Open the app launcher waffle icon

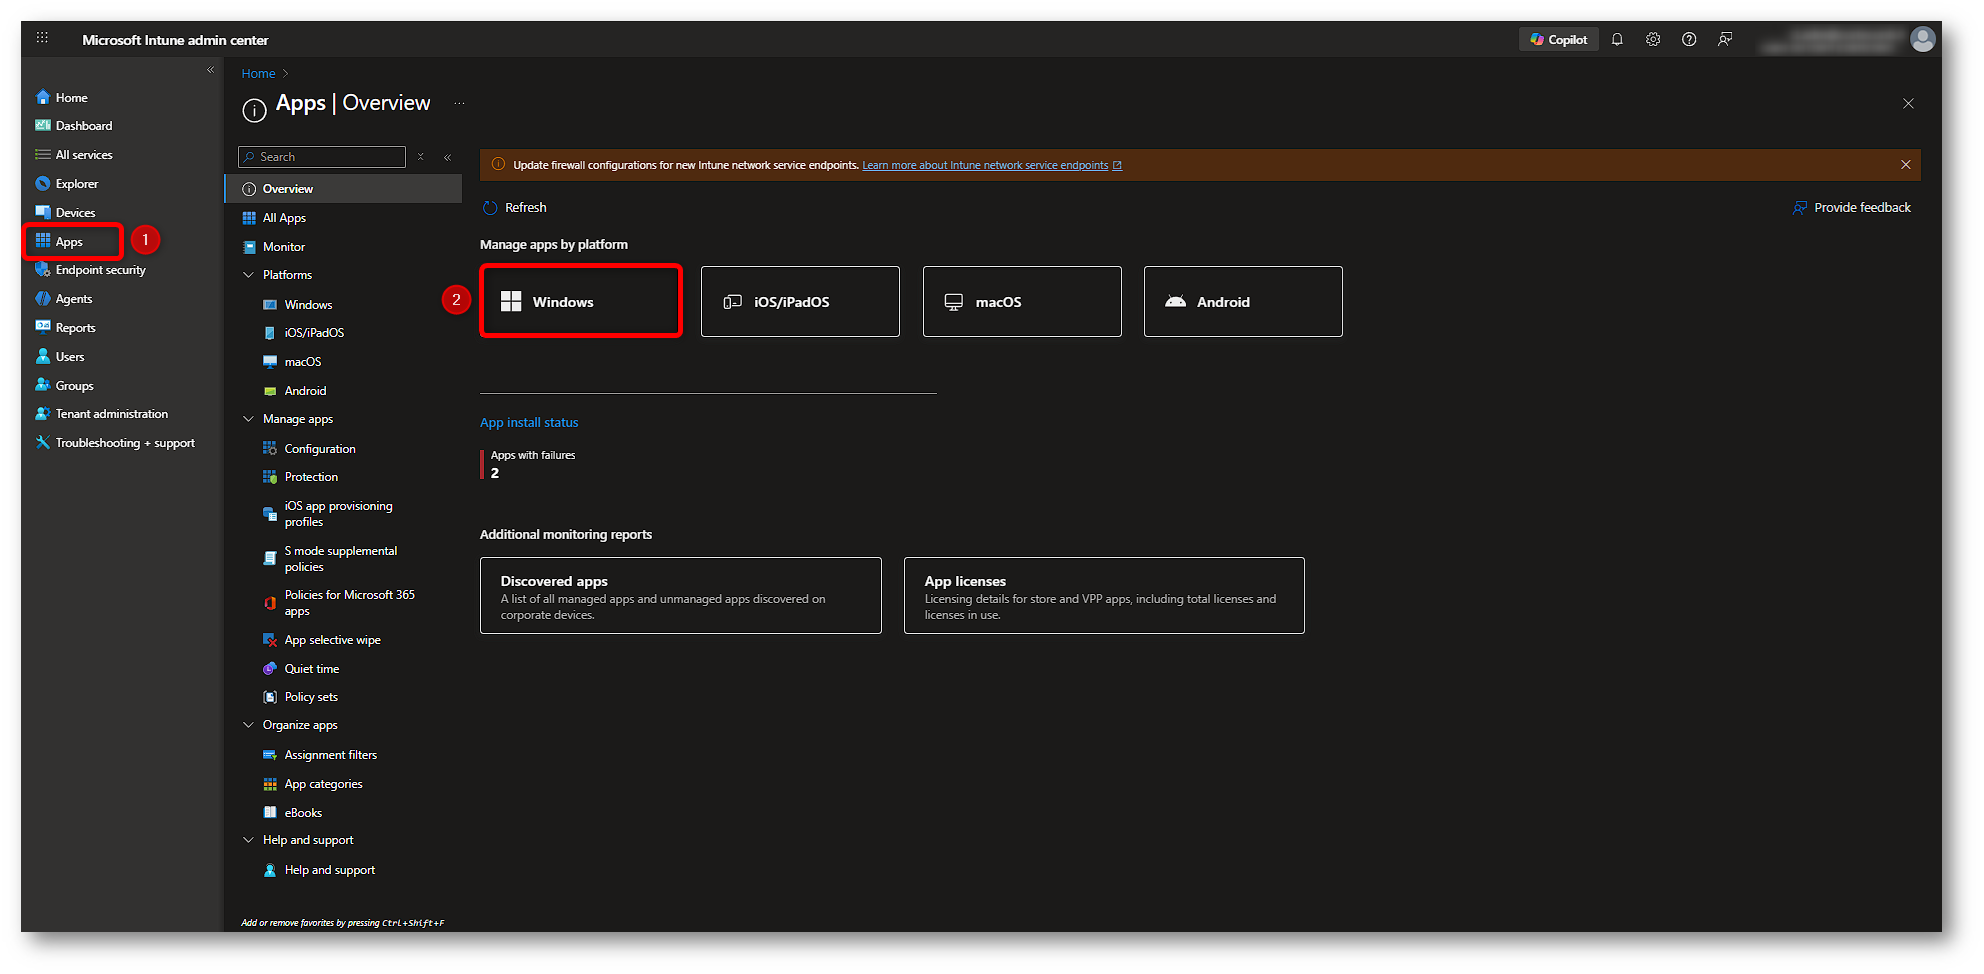tap(42, 38)
